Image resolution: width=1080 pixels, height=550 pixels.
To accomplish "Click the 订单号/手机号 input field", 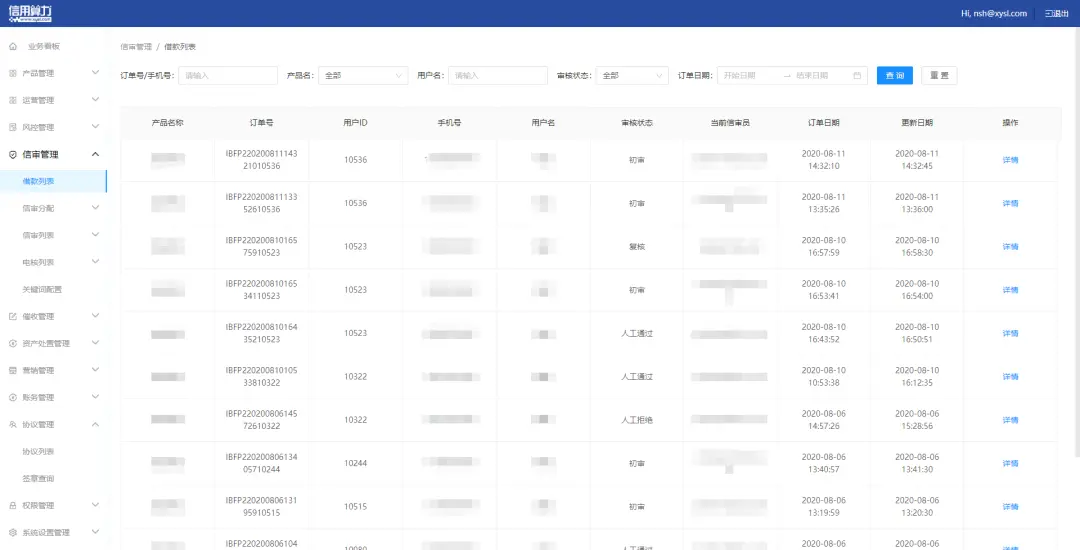I will (228, 75).
